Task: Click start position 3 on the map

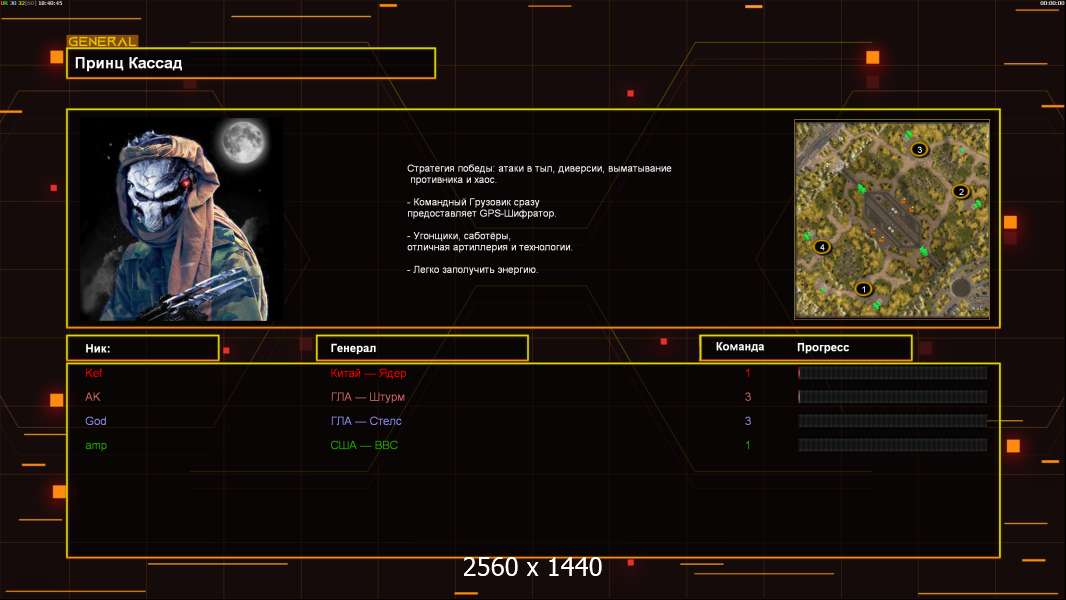Action: point(920,149)
